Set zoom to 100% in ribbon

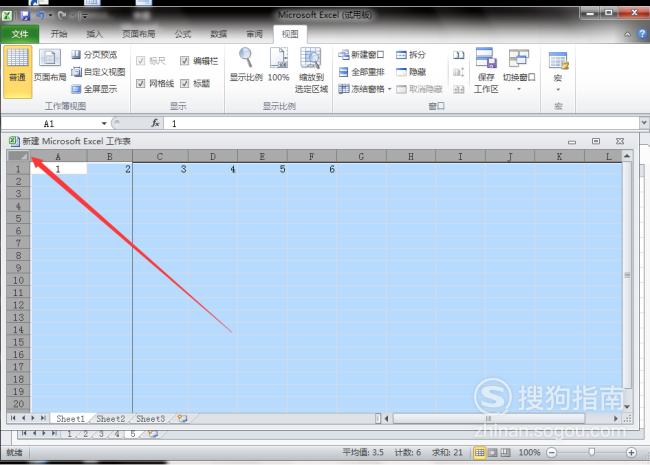[x=279, y=65]
